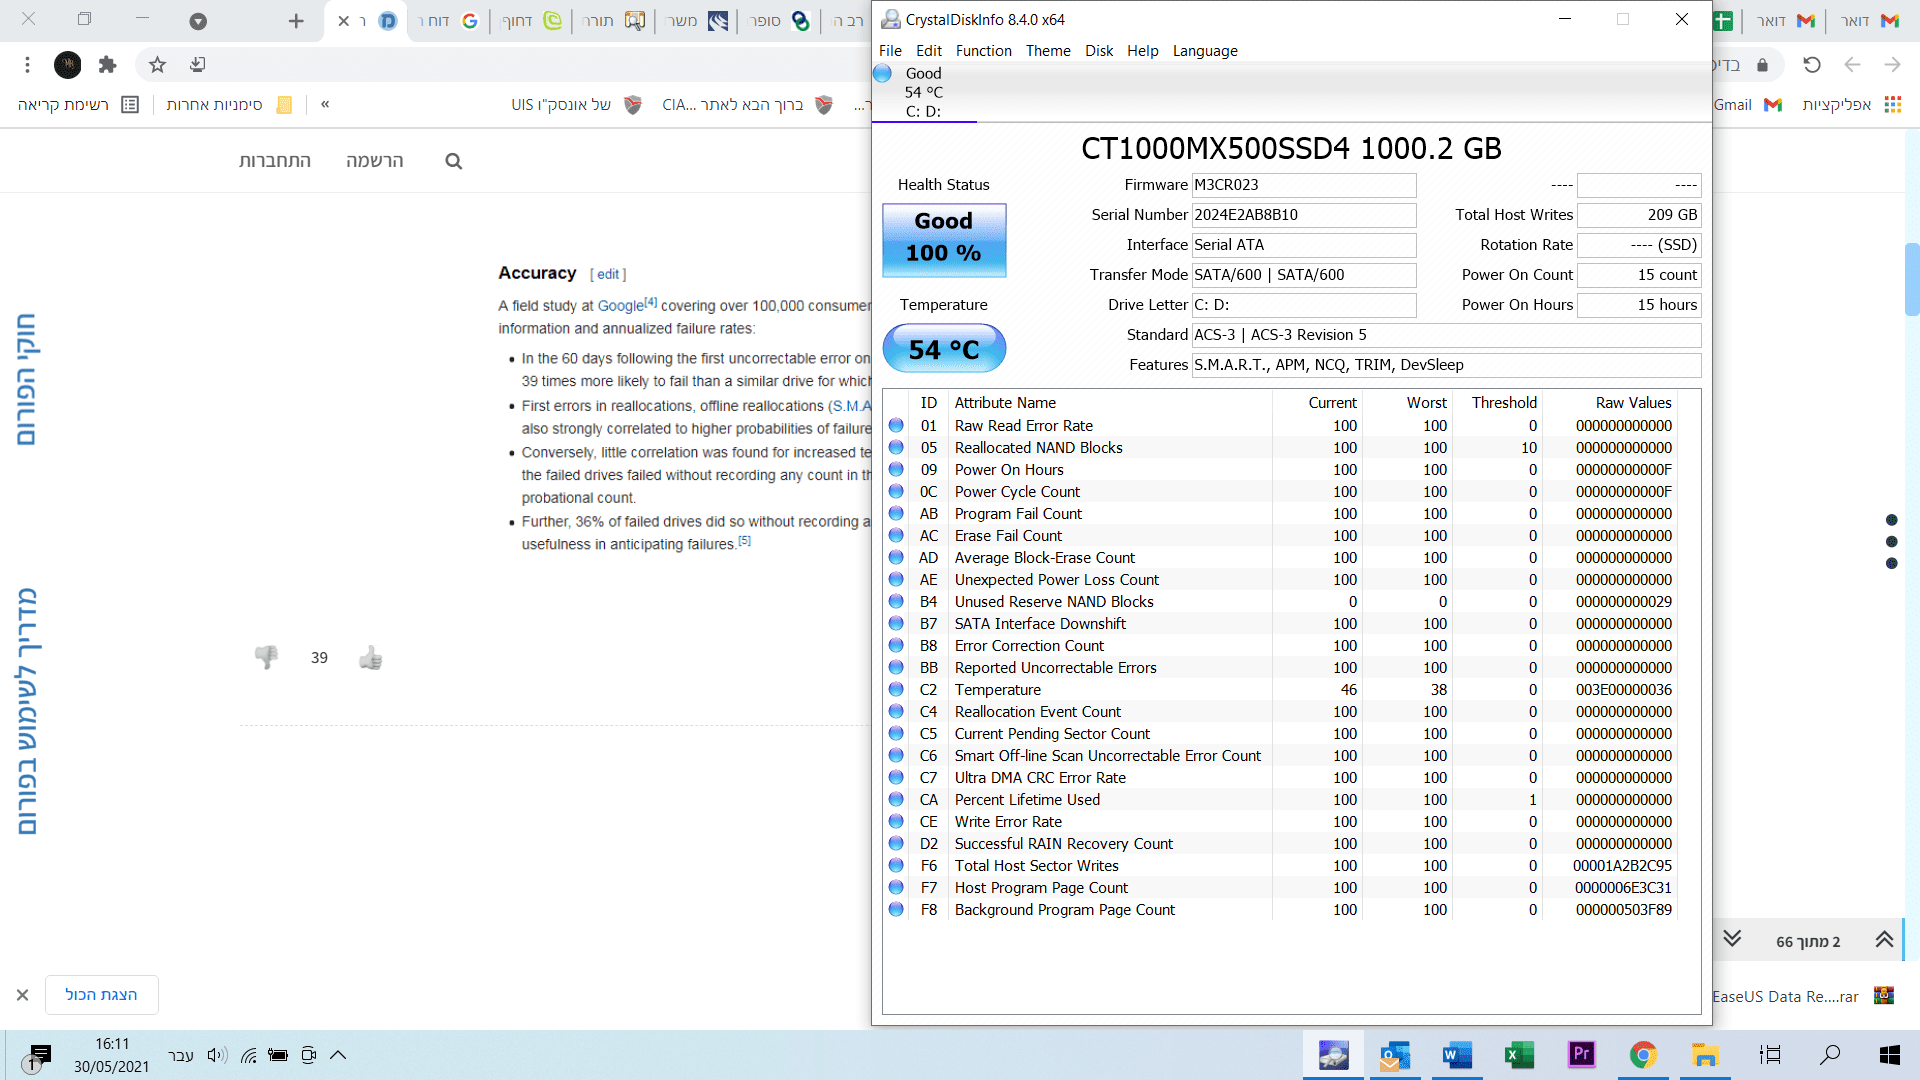Open the Function menu
The width and height of the screenshot is (1920, 1080).
[x=983, y=51]
